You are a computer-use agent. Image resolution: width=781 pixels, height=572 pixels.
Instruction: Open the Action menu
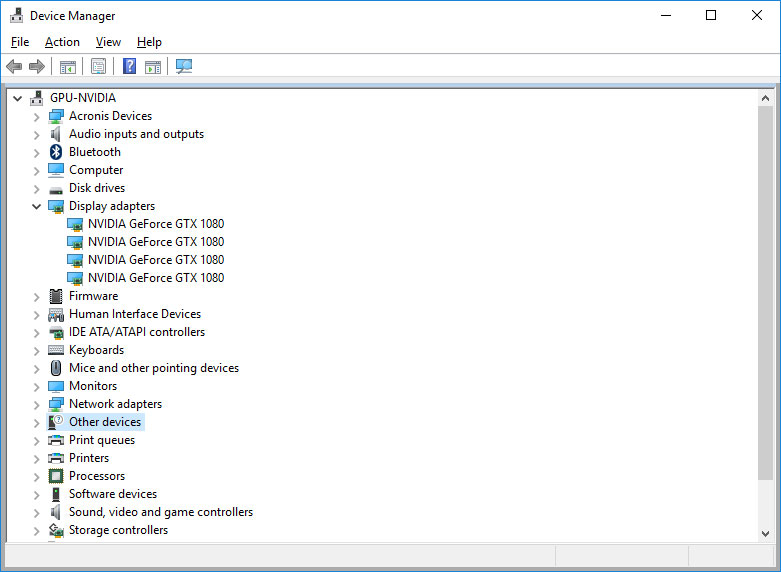click(x=62, y=42)
